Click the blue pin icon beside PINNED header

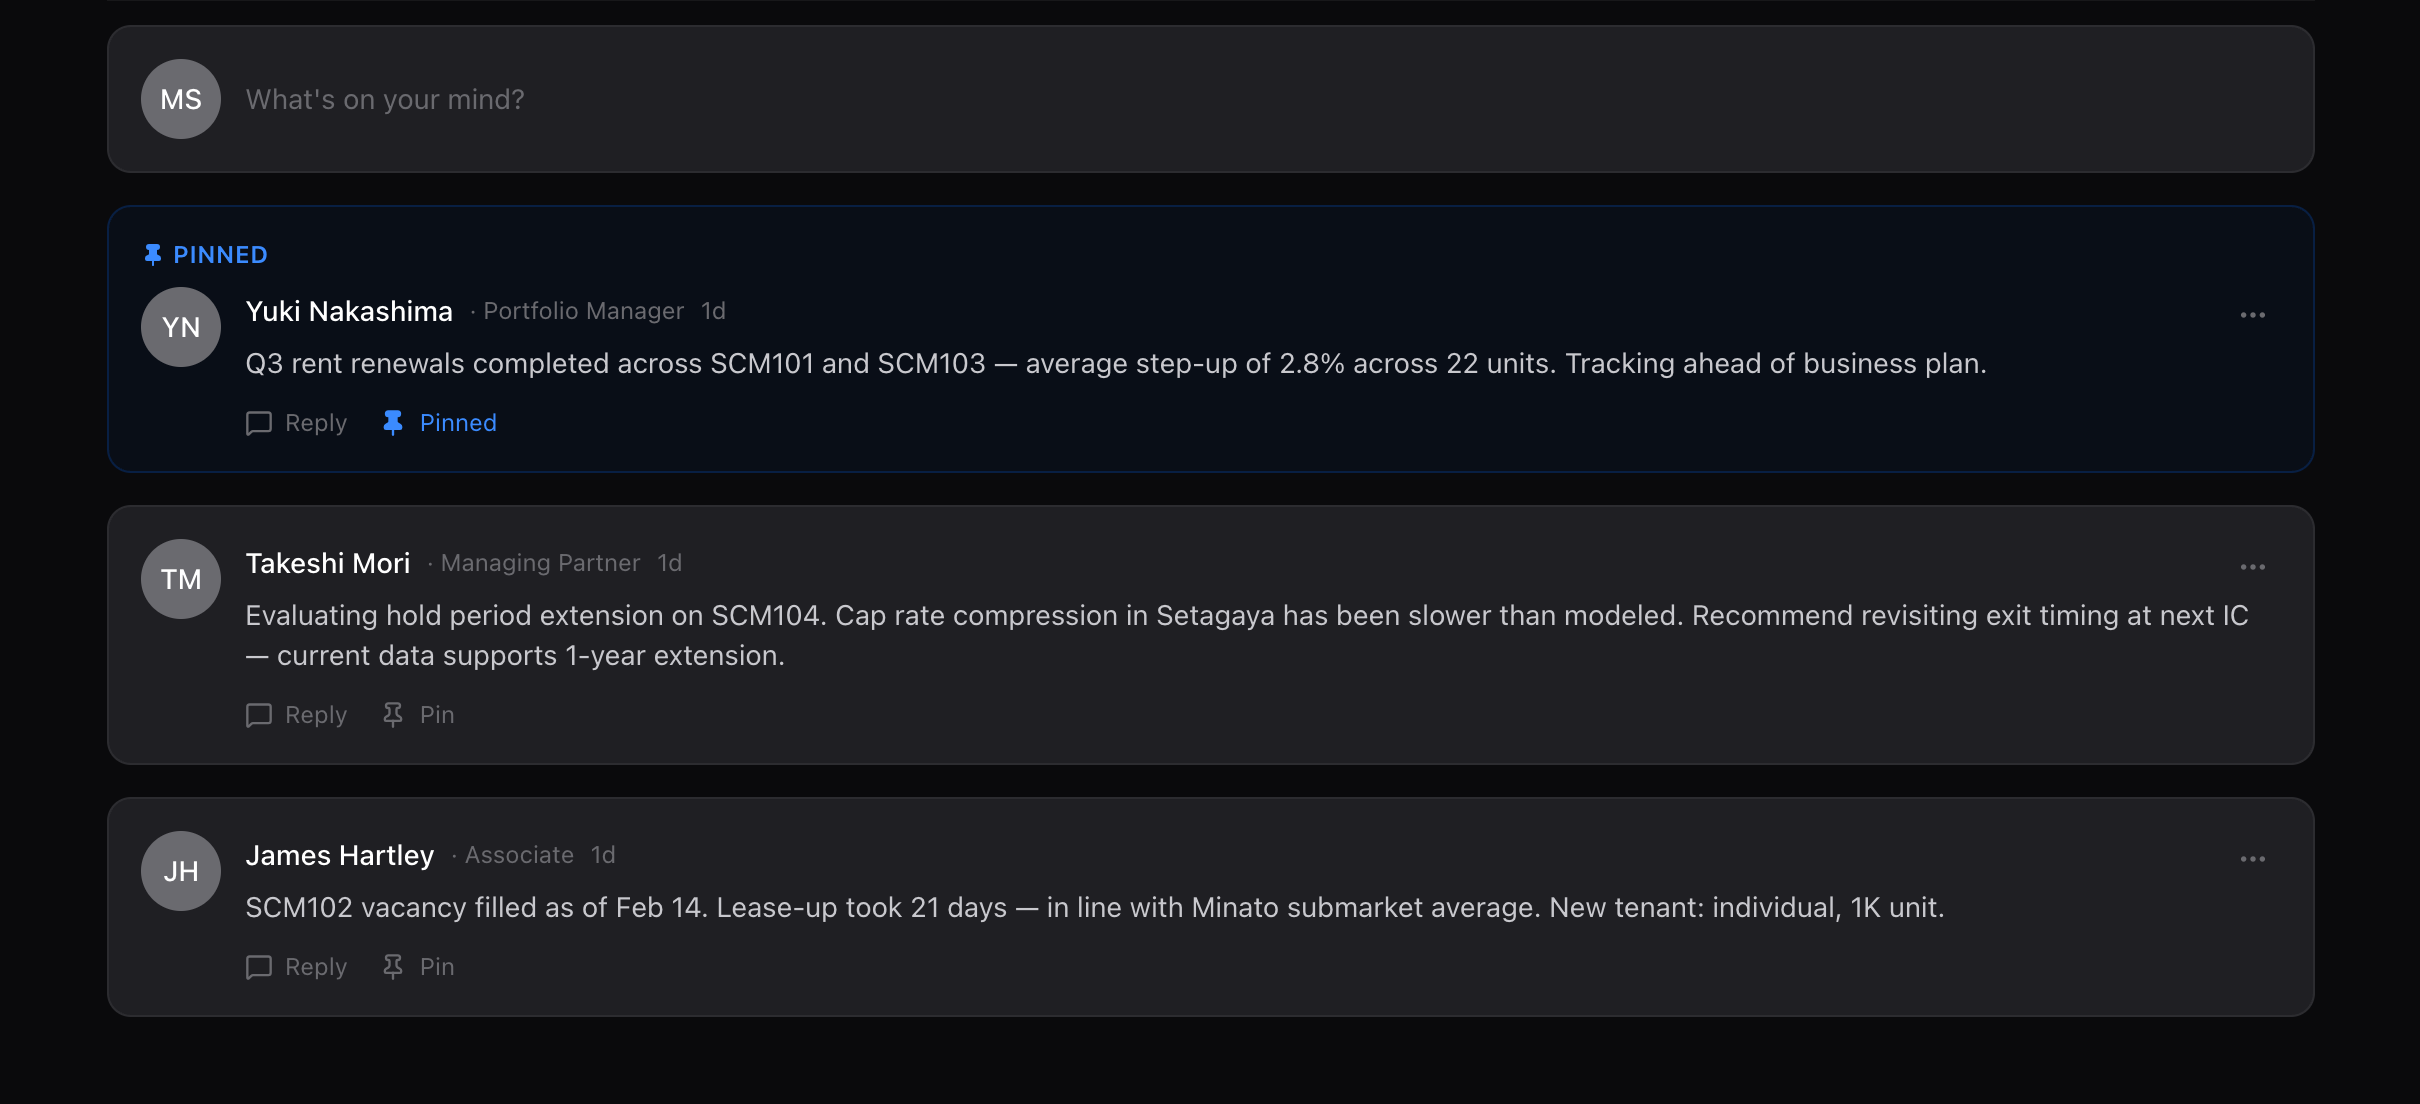click(153, 255)
